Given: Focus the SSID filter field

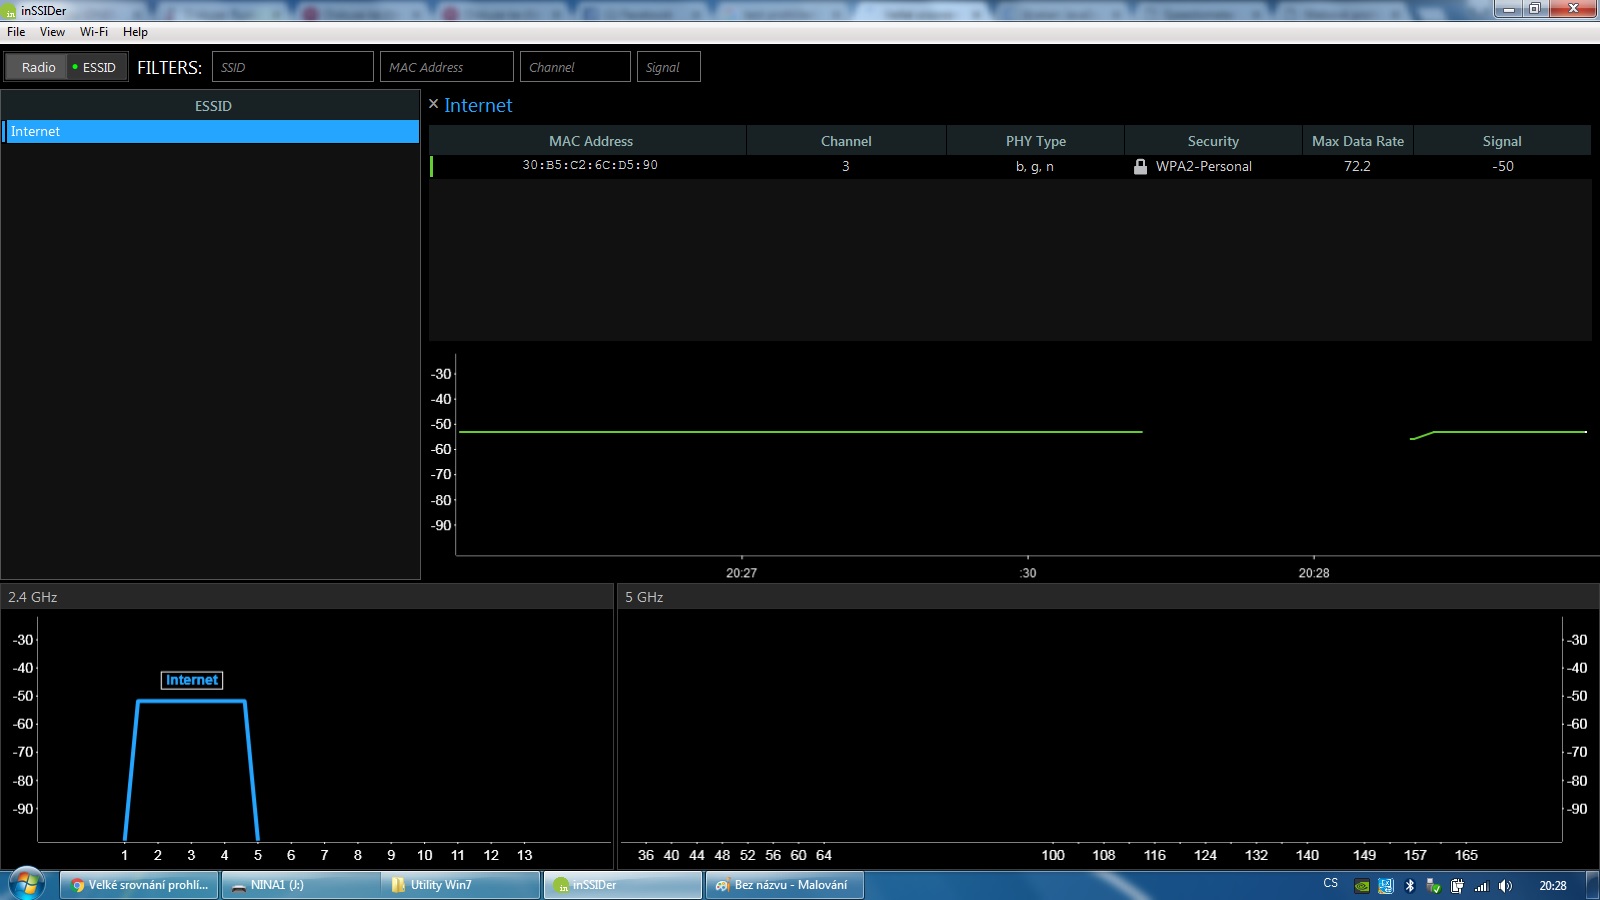Looking at the screenshot, I should coord(293,67).
